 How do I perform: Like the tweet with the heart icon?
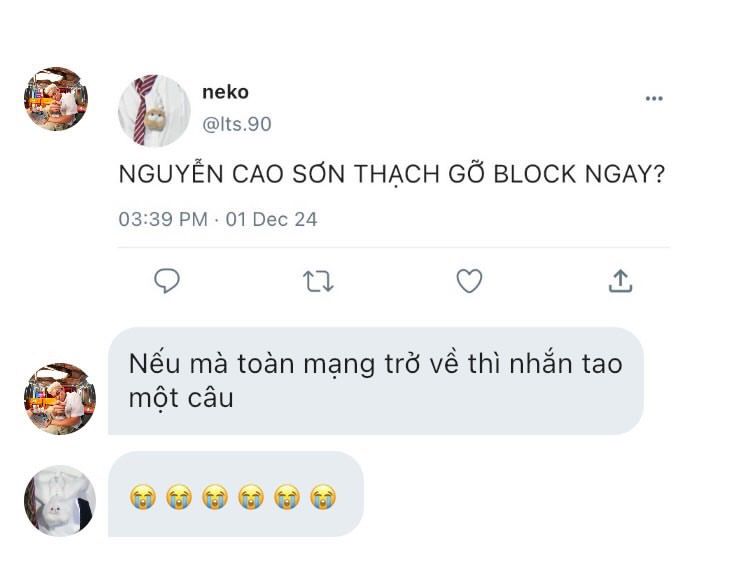(469, 281)
